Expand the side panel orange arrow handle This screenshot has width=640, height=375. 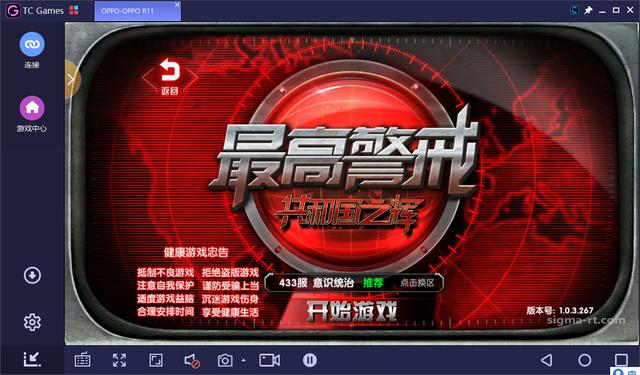pyautogui.click(x=72, y=80)
